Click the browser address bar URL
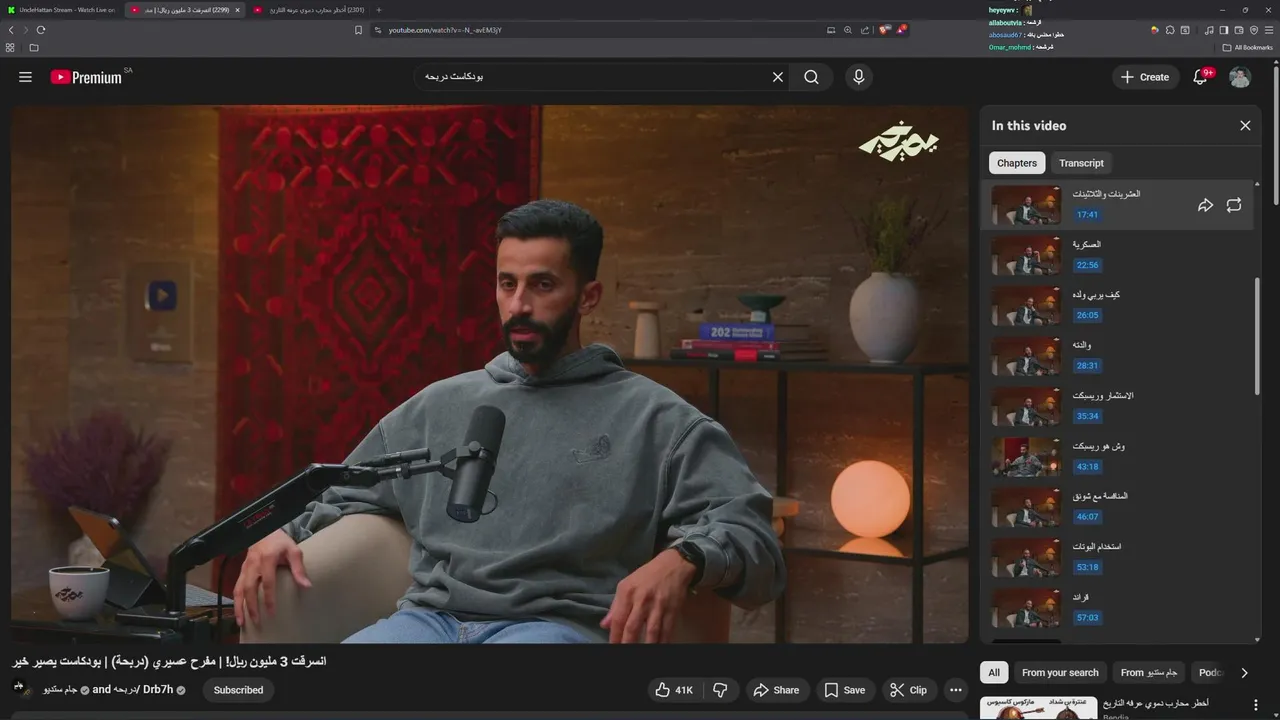The width and height of the screenshot is (1280, 720). [445, 30]
